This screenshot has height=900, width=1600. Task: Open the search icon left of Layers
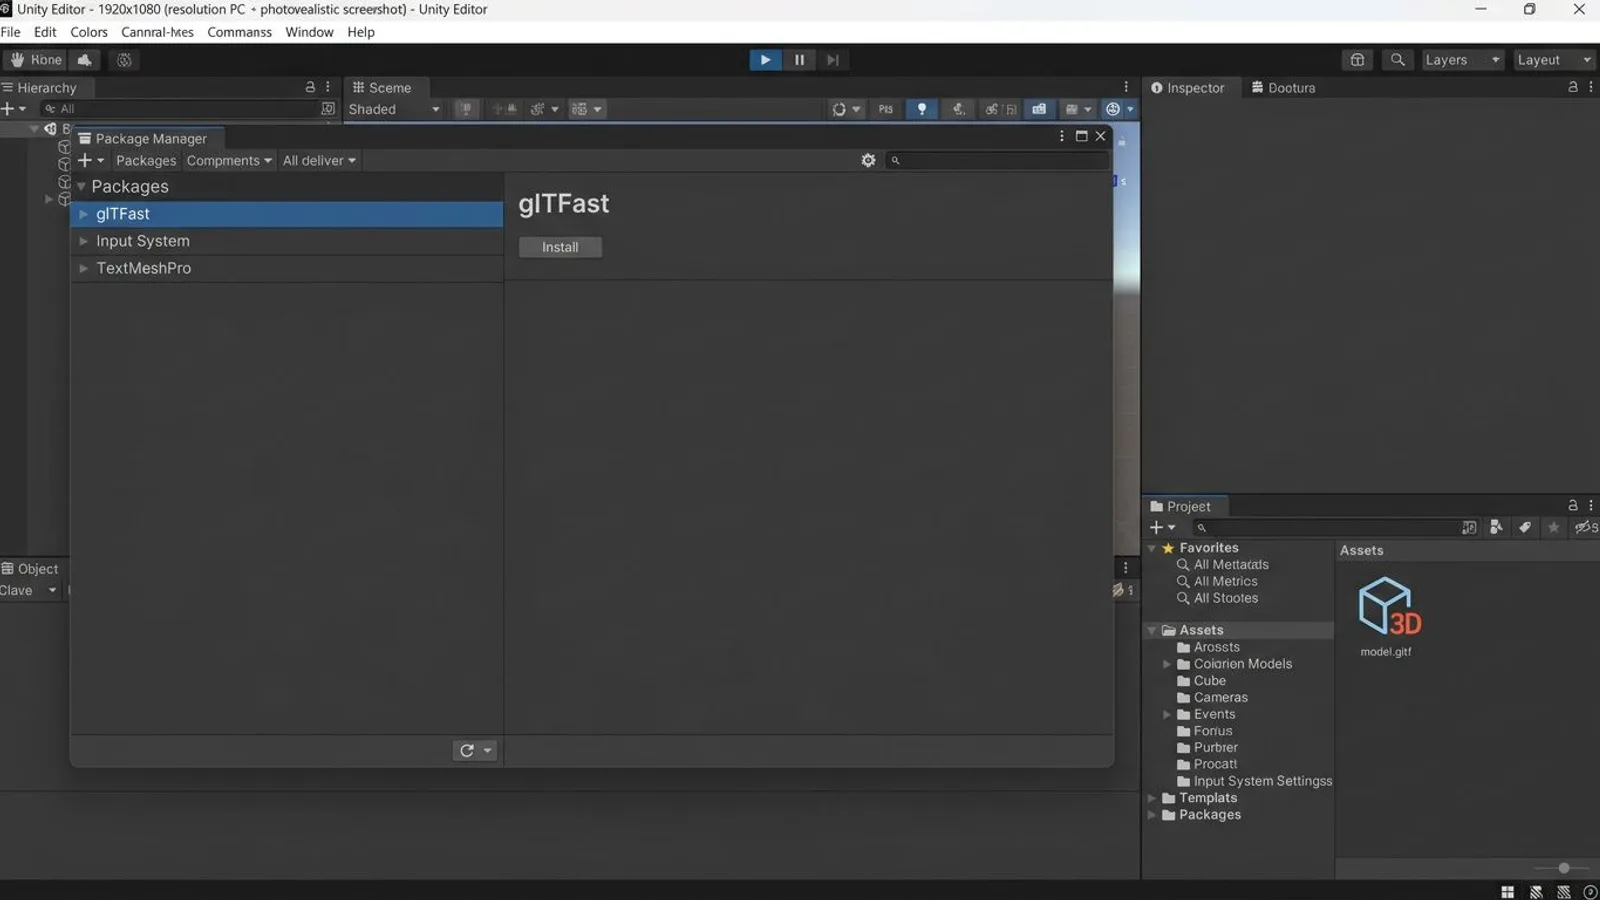[1398, 60]
